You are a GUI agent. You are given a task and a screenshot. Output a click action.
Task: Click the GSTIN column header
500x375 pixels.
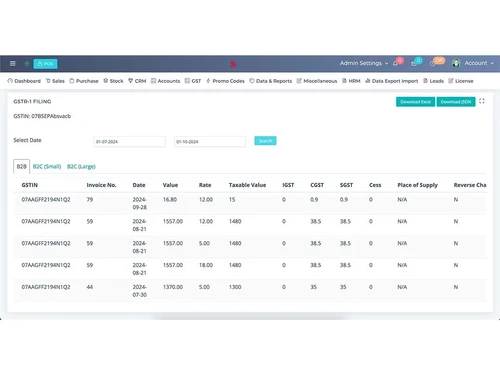[30, 185]
